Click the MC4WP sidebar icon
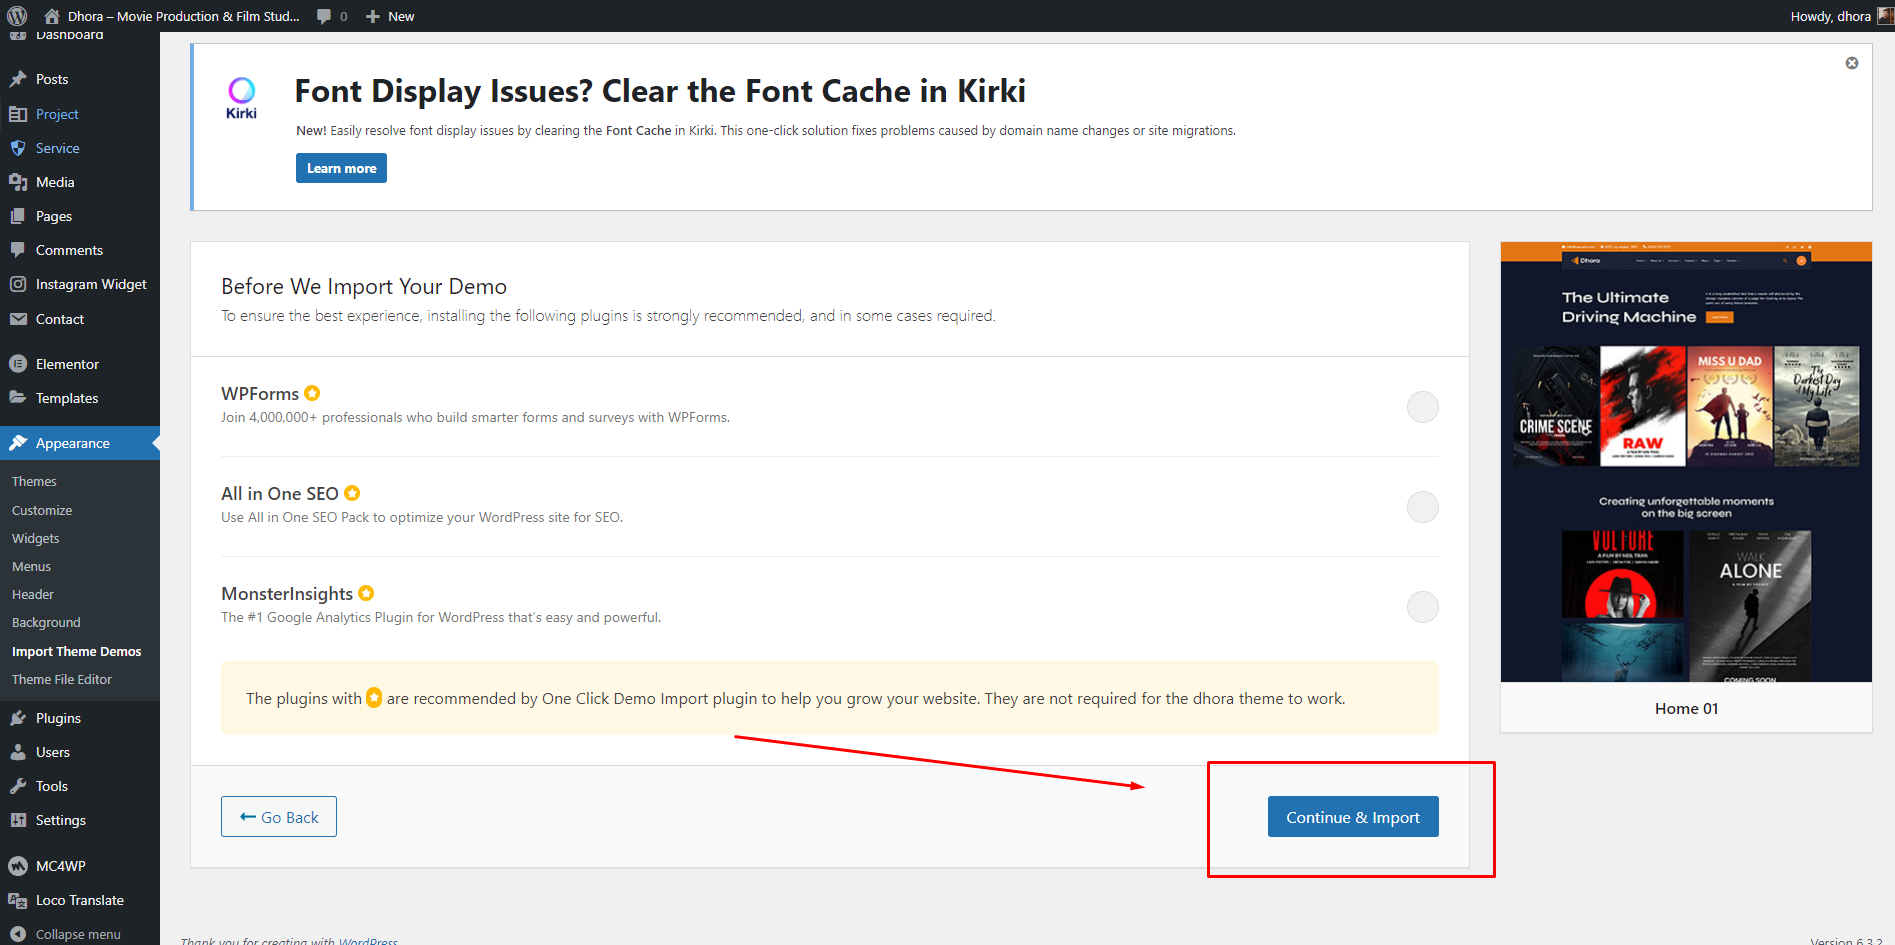Viewport: 1895px width, 945px height. click(x=18, y=866)
